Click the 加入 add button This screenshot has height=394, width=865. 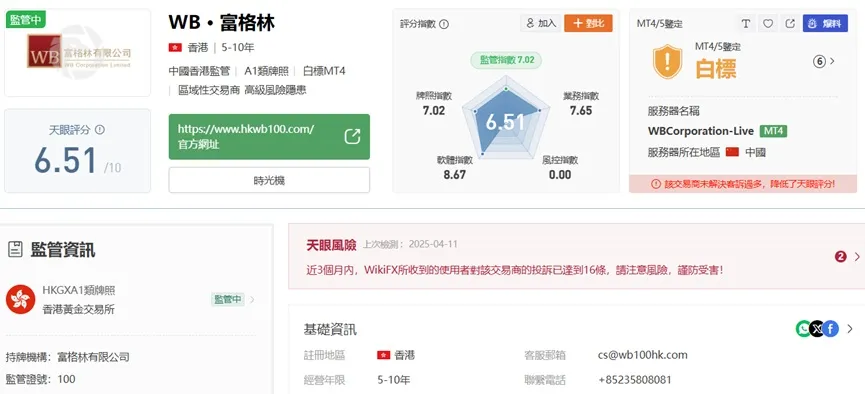coord(541,23)
